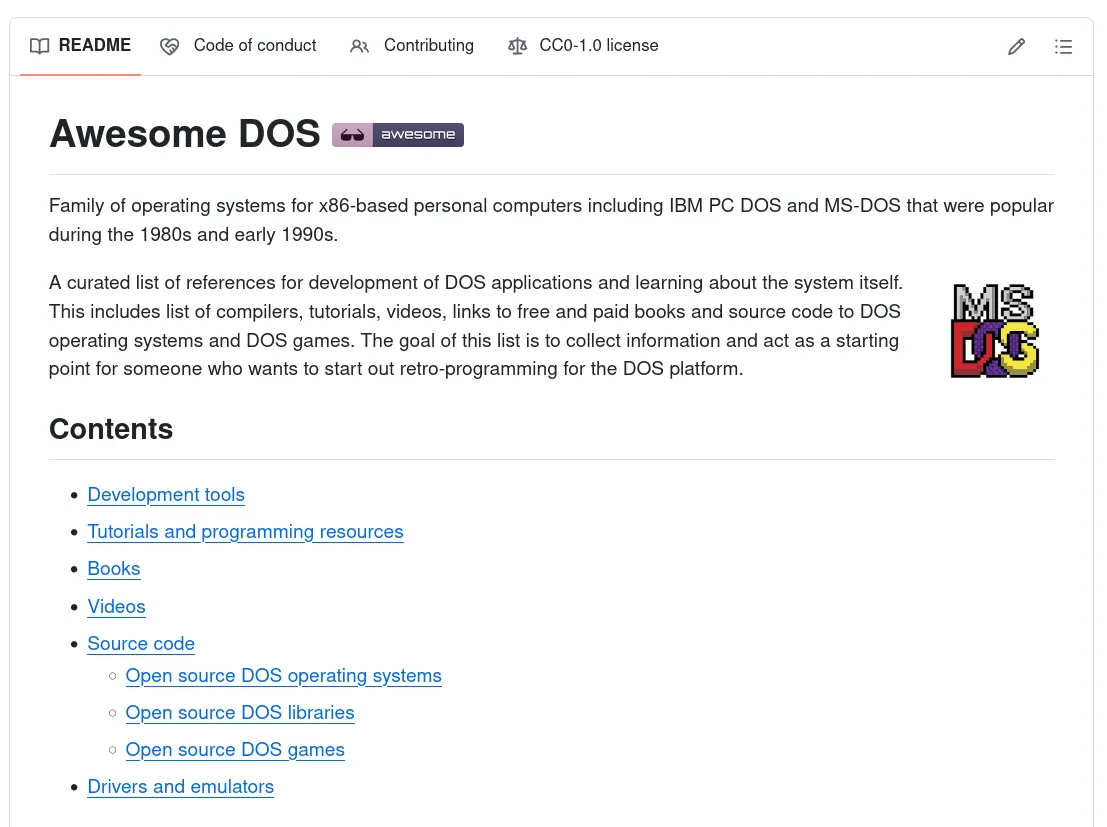1107x827 pixels.
Task: Click the heart-shield icon for Code of conduct
Action: 170,46
